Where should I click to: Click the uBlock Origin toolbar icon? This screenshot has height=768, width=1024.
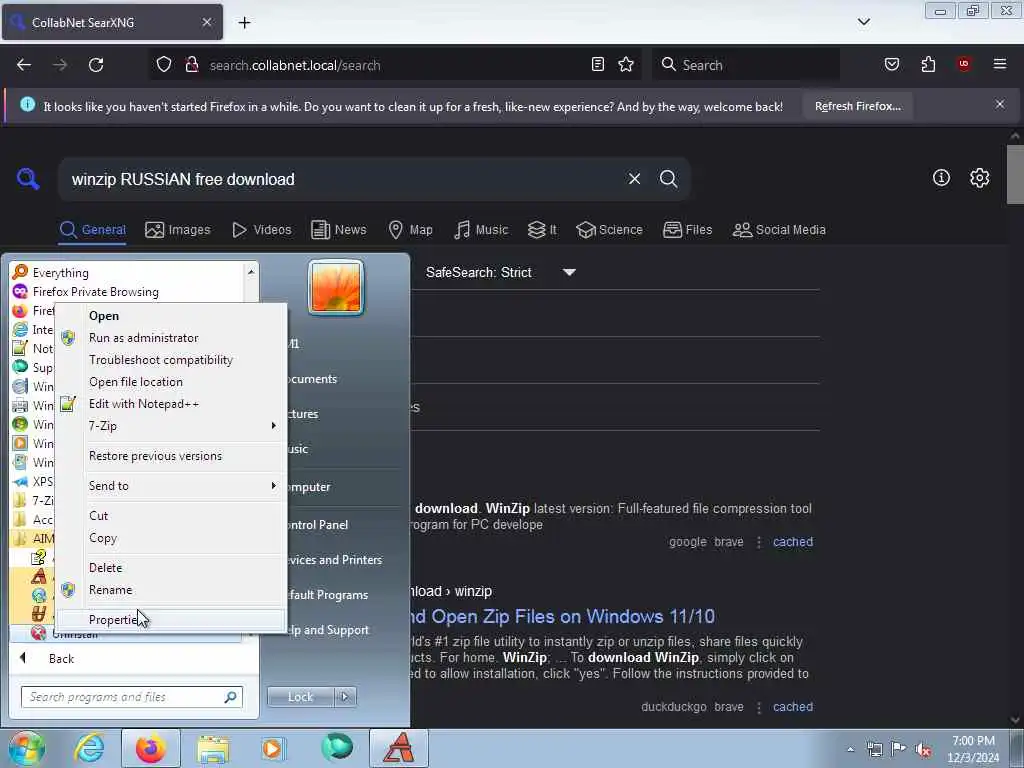(x=963, y=64)
